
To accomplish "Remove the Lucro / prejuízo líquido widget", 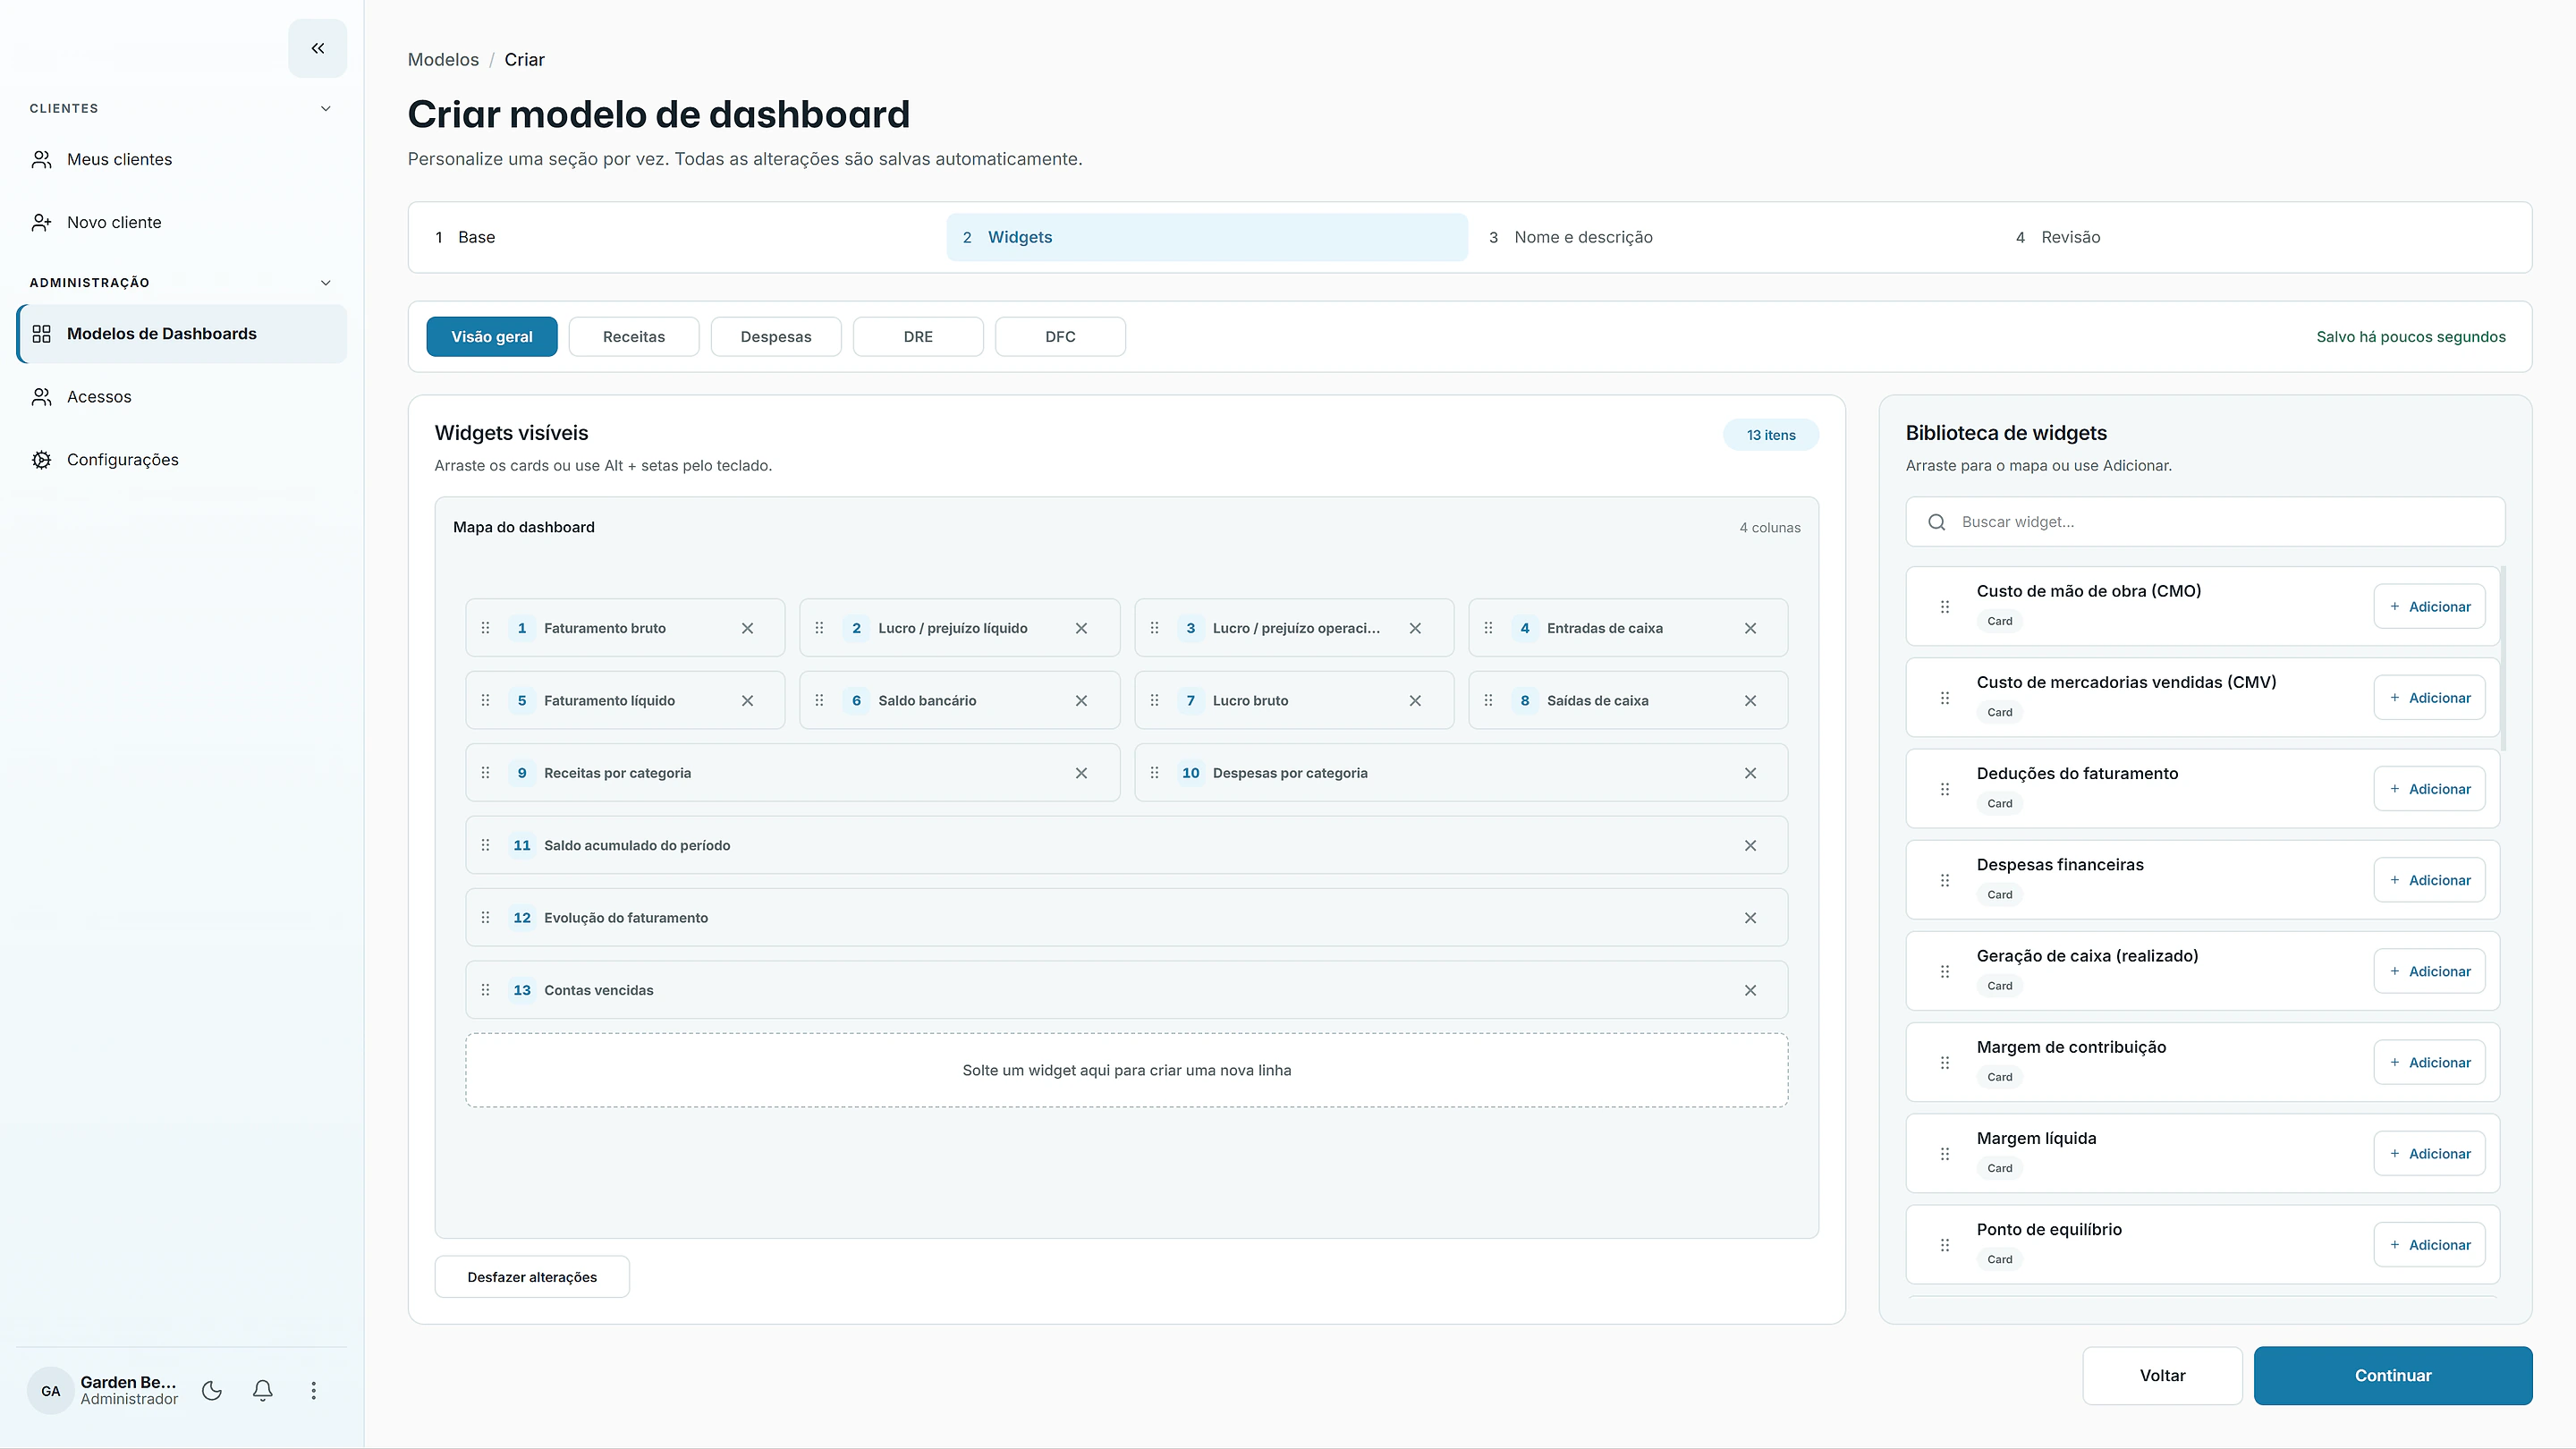I will pos(1081,628).
